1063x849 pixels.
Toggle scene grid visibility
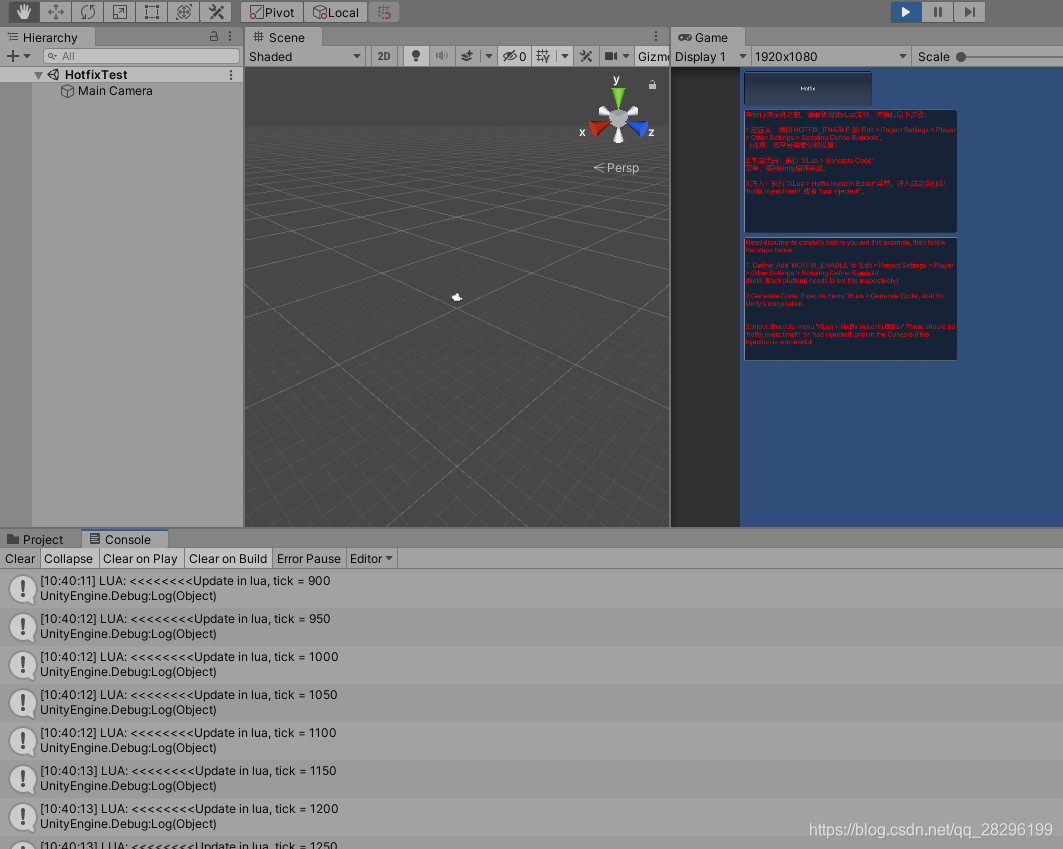[x=543, y=57]
